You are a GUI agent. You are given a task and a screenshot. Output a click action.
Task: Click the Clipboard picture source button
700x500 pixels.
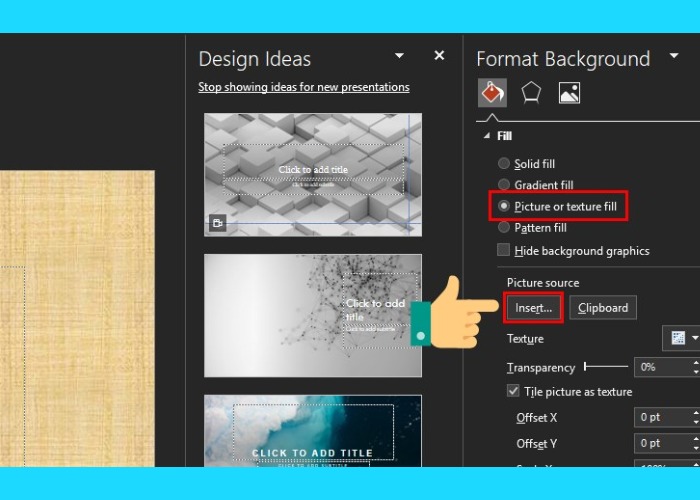(603, 308)
